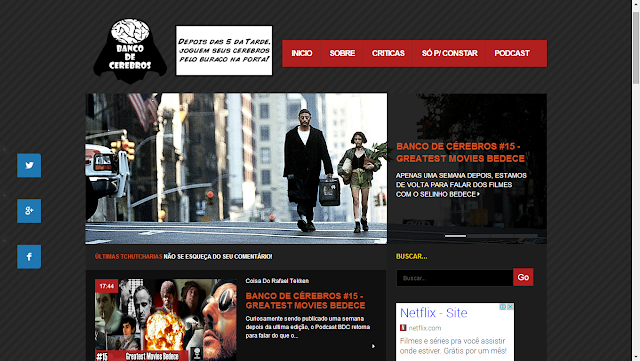
Task: Close the Netflix ad with X icon
Action: coord(510,307)
